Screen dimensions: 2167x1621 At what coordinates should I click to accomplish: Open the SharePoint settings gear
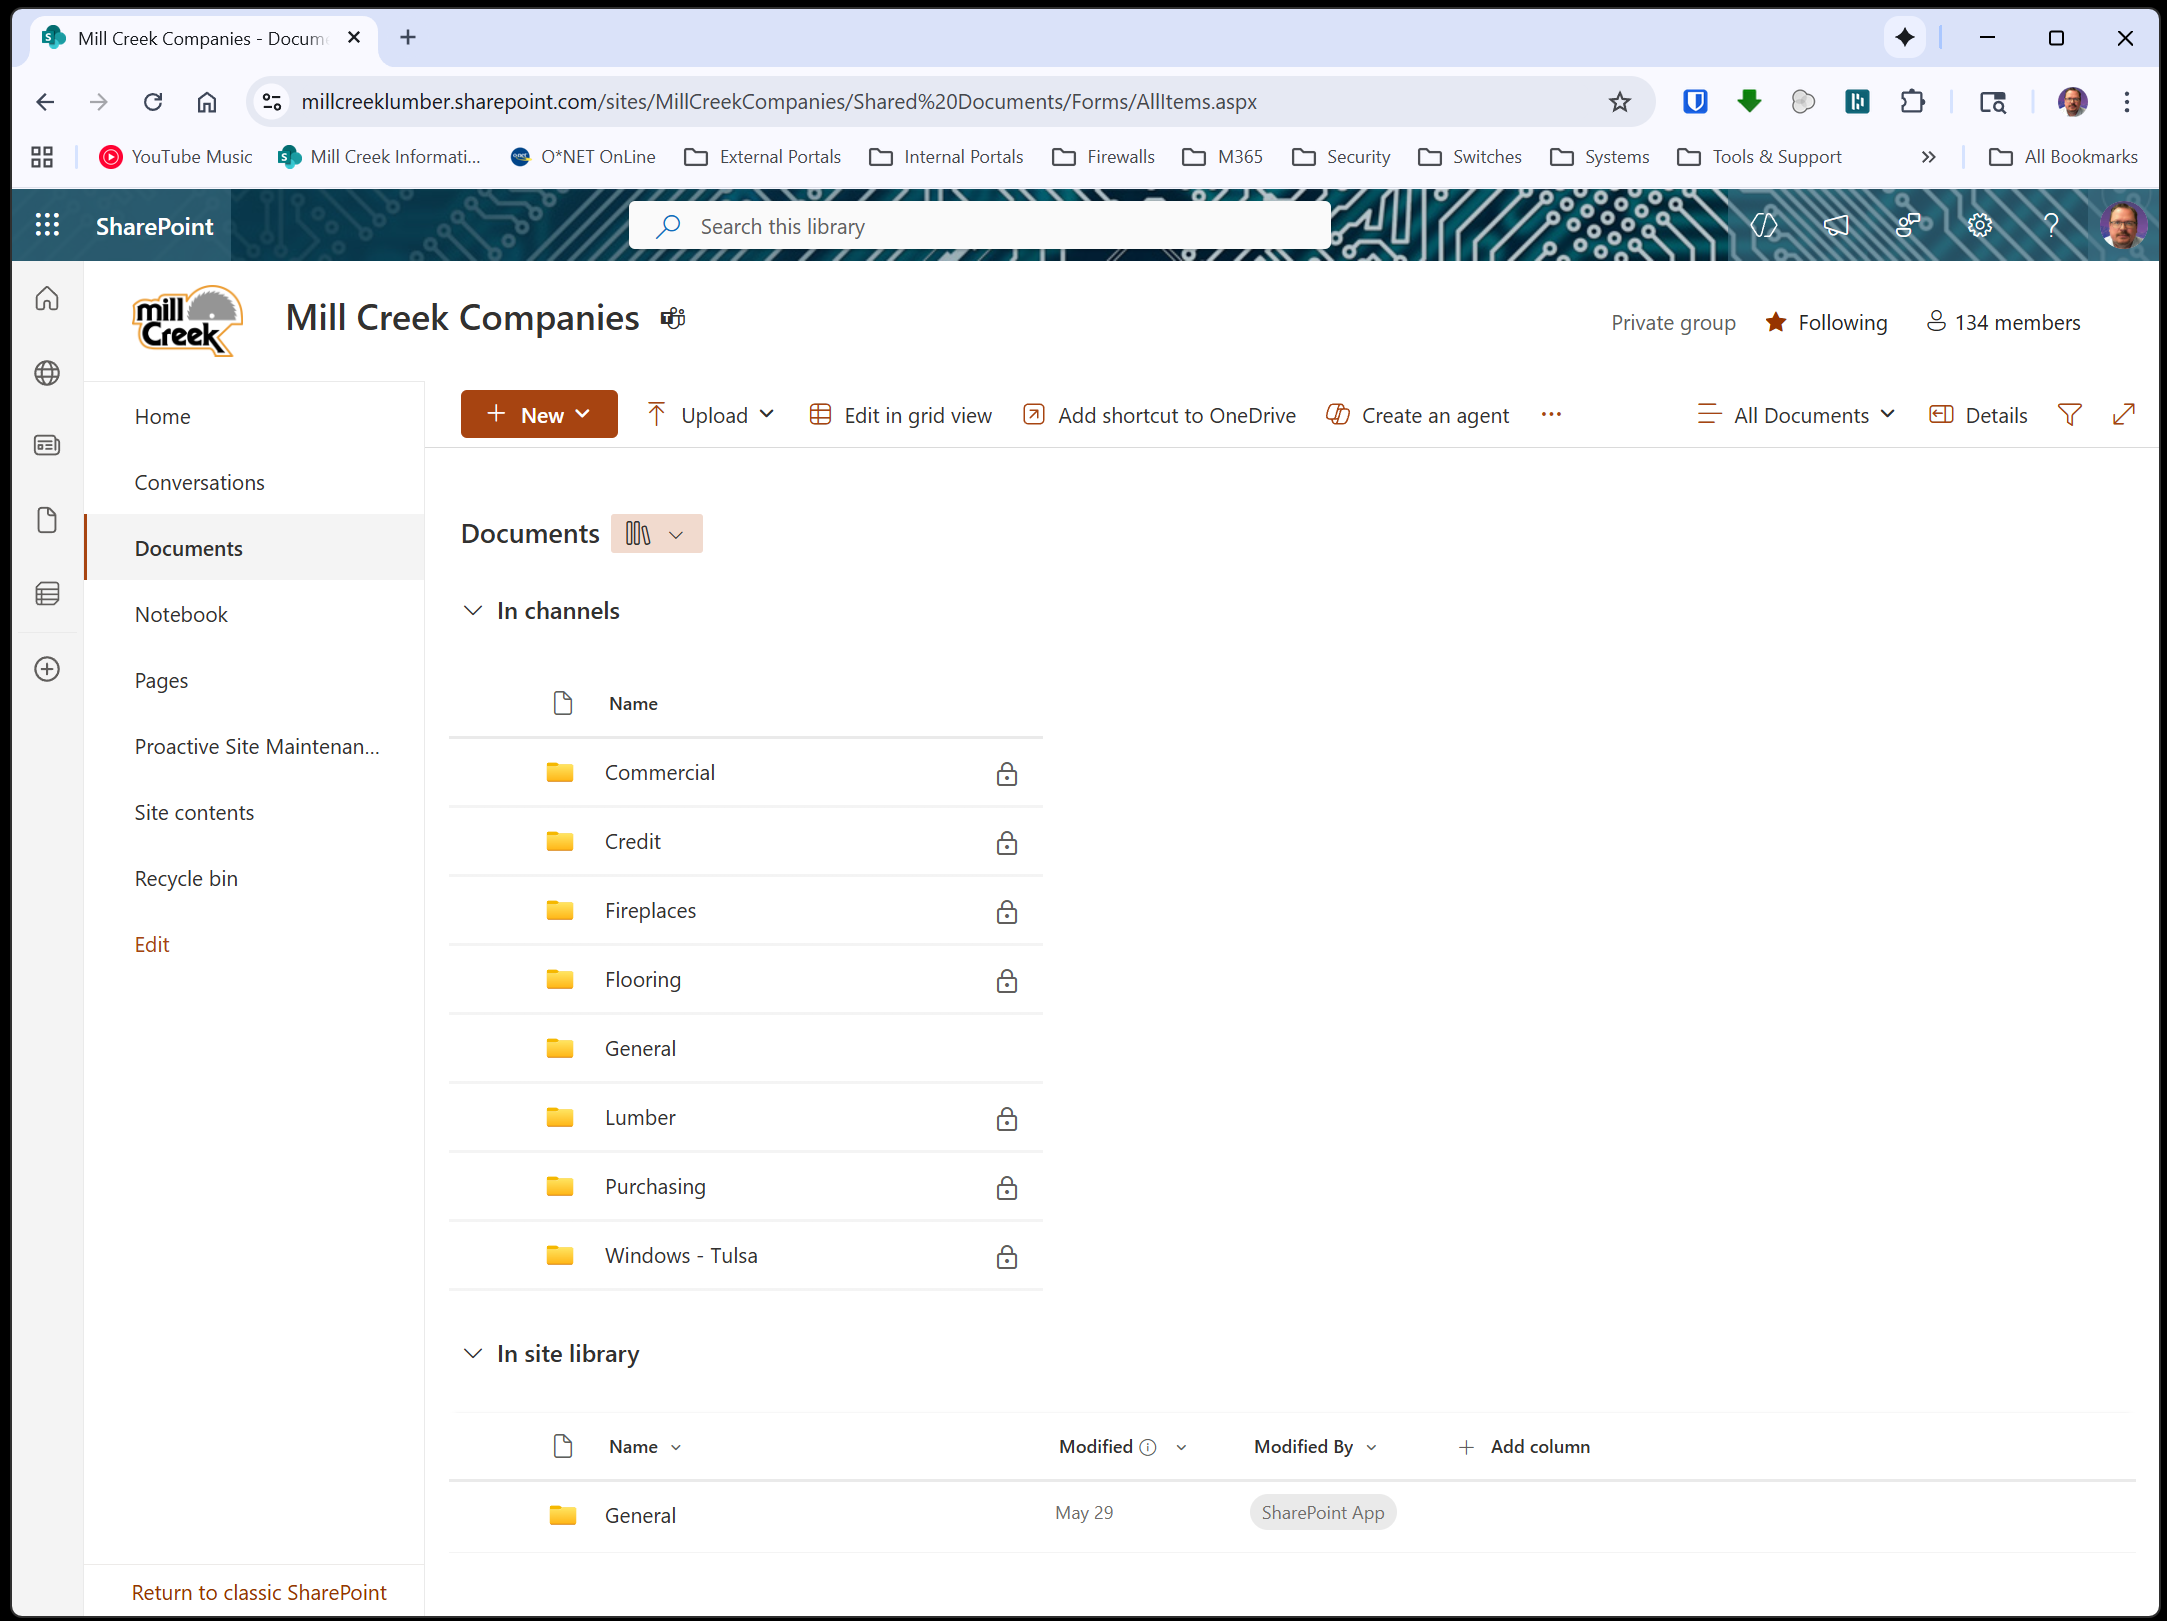pos(1979,225)
